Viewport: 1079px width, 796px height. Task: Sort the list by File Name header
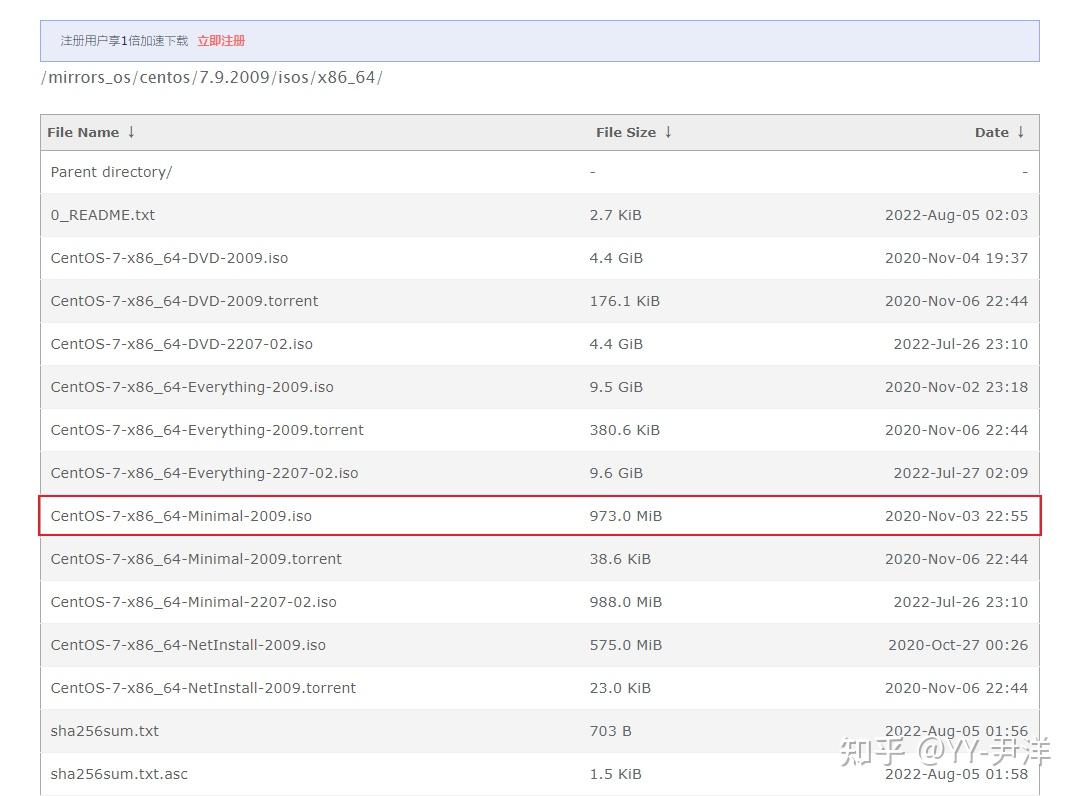click(83, 132)
